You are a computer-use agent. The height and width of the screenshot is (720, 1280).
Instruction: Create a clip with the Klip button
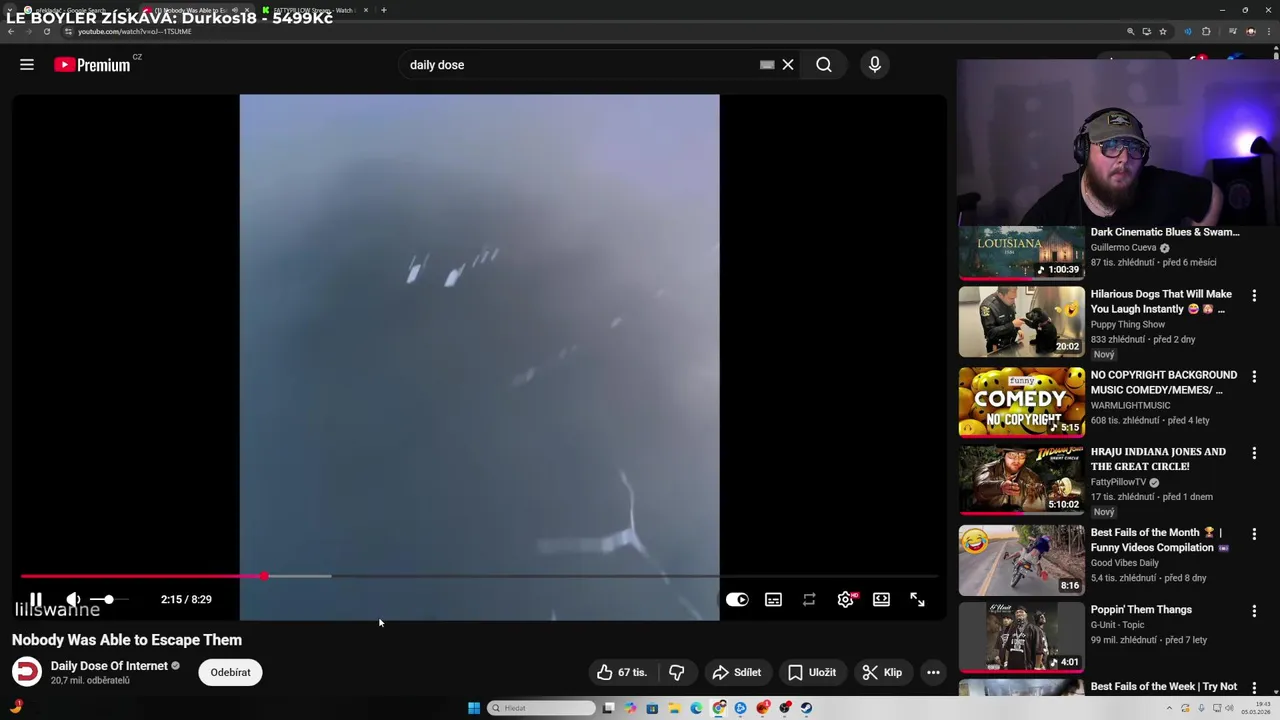[882, 672]
